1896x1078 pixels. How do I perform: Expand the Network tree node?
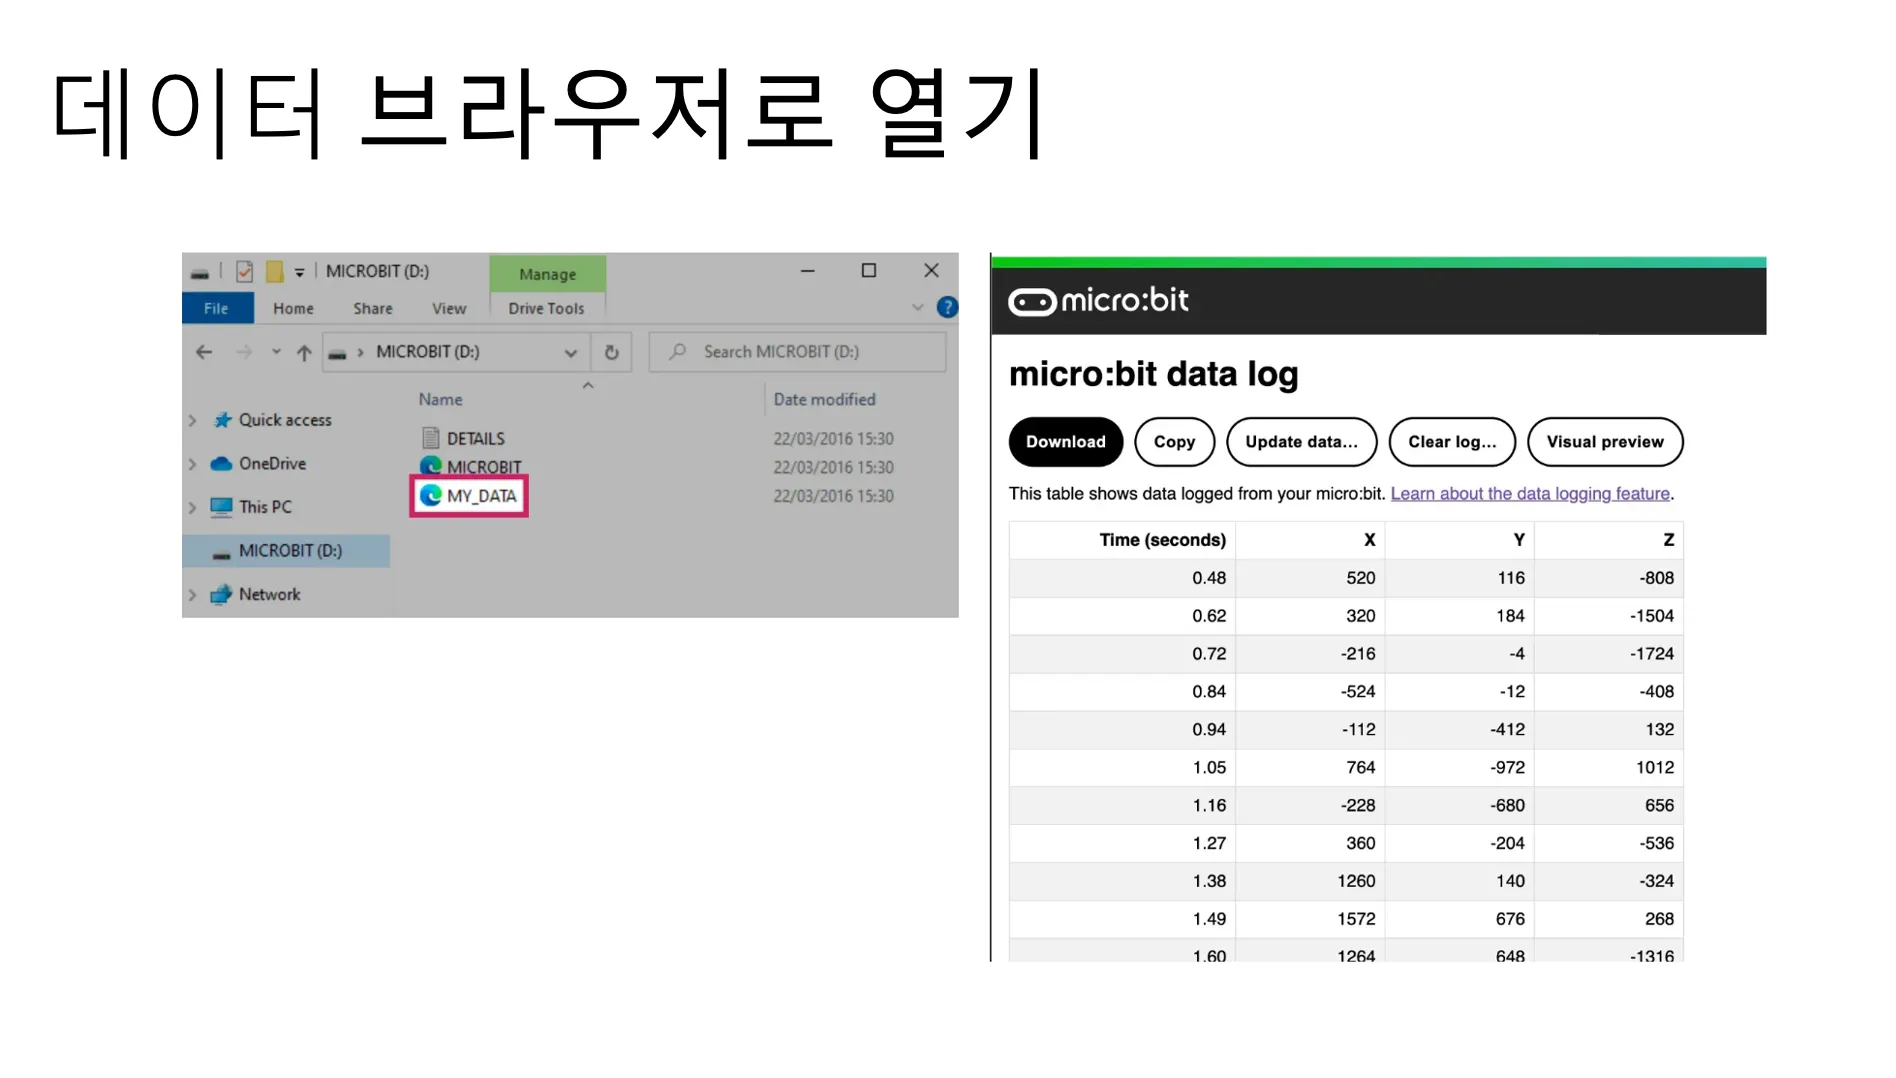[x=193, y=594]
